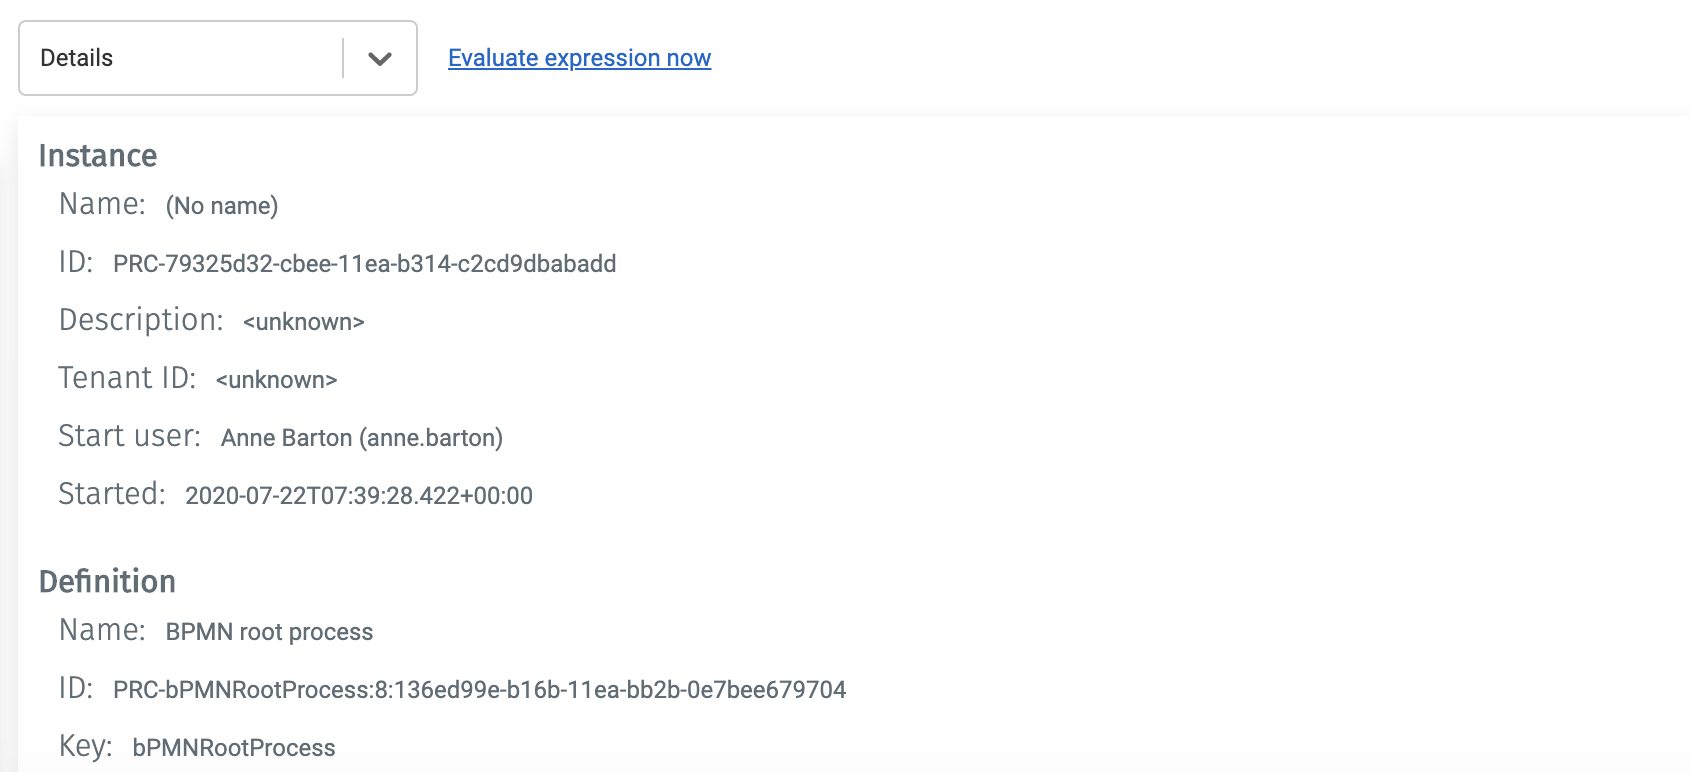Click the Description value <unknown>
This screenshot has width=1690, height=772.
pyautogui.click(x=303, y=322)
